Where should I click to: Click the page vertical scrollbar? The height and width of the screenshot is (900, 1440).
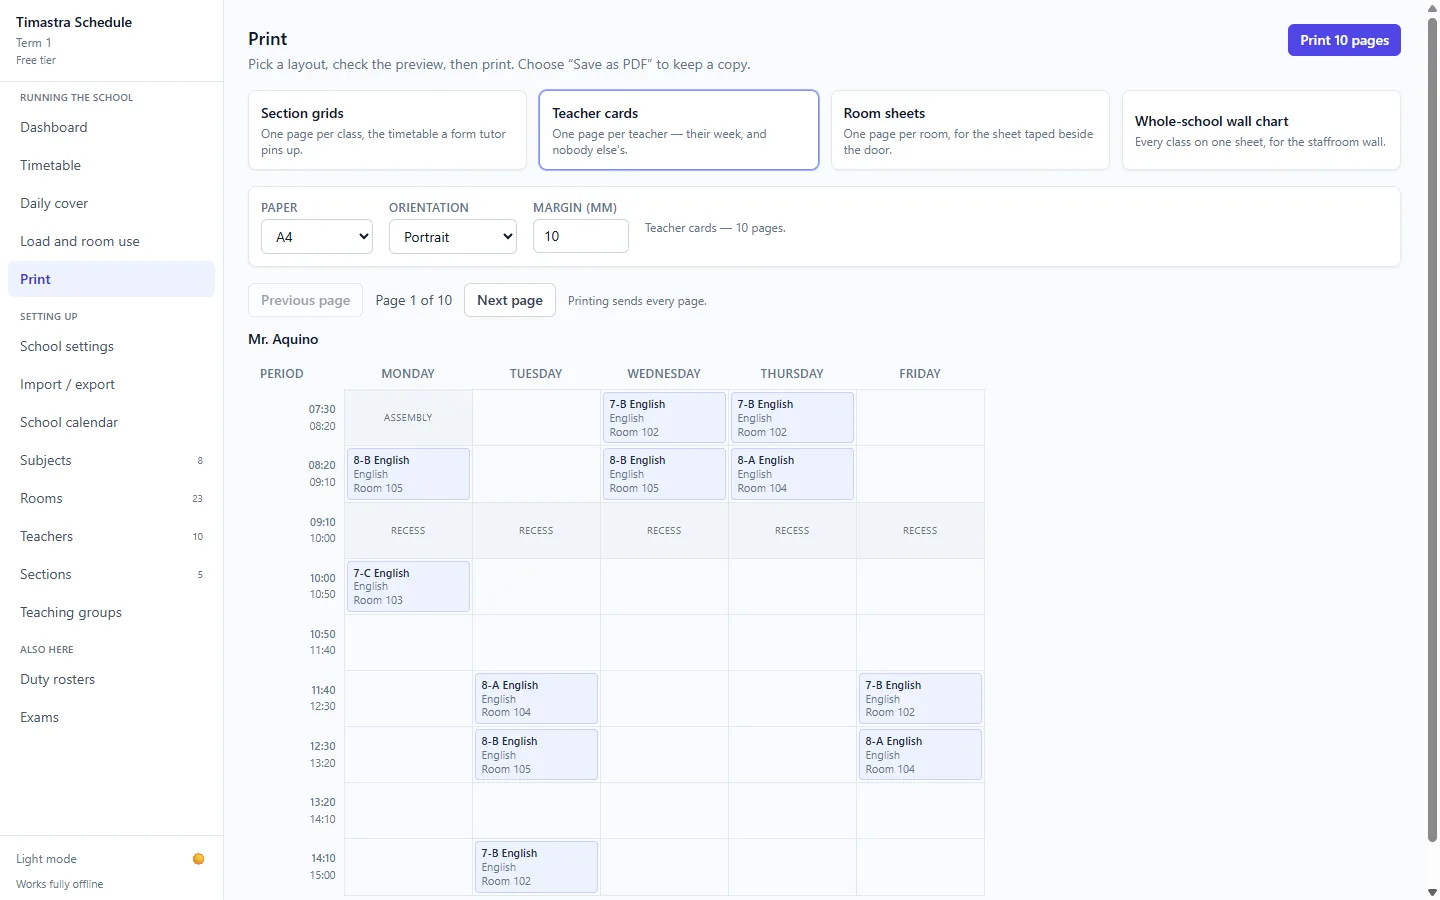(1432, 430)
